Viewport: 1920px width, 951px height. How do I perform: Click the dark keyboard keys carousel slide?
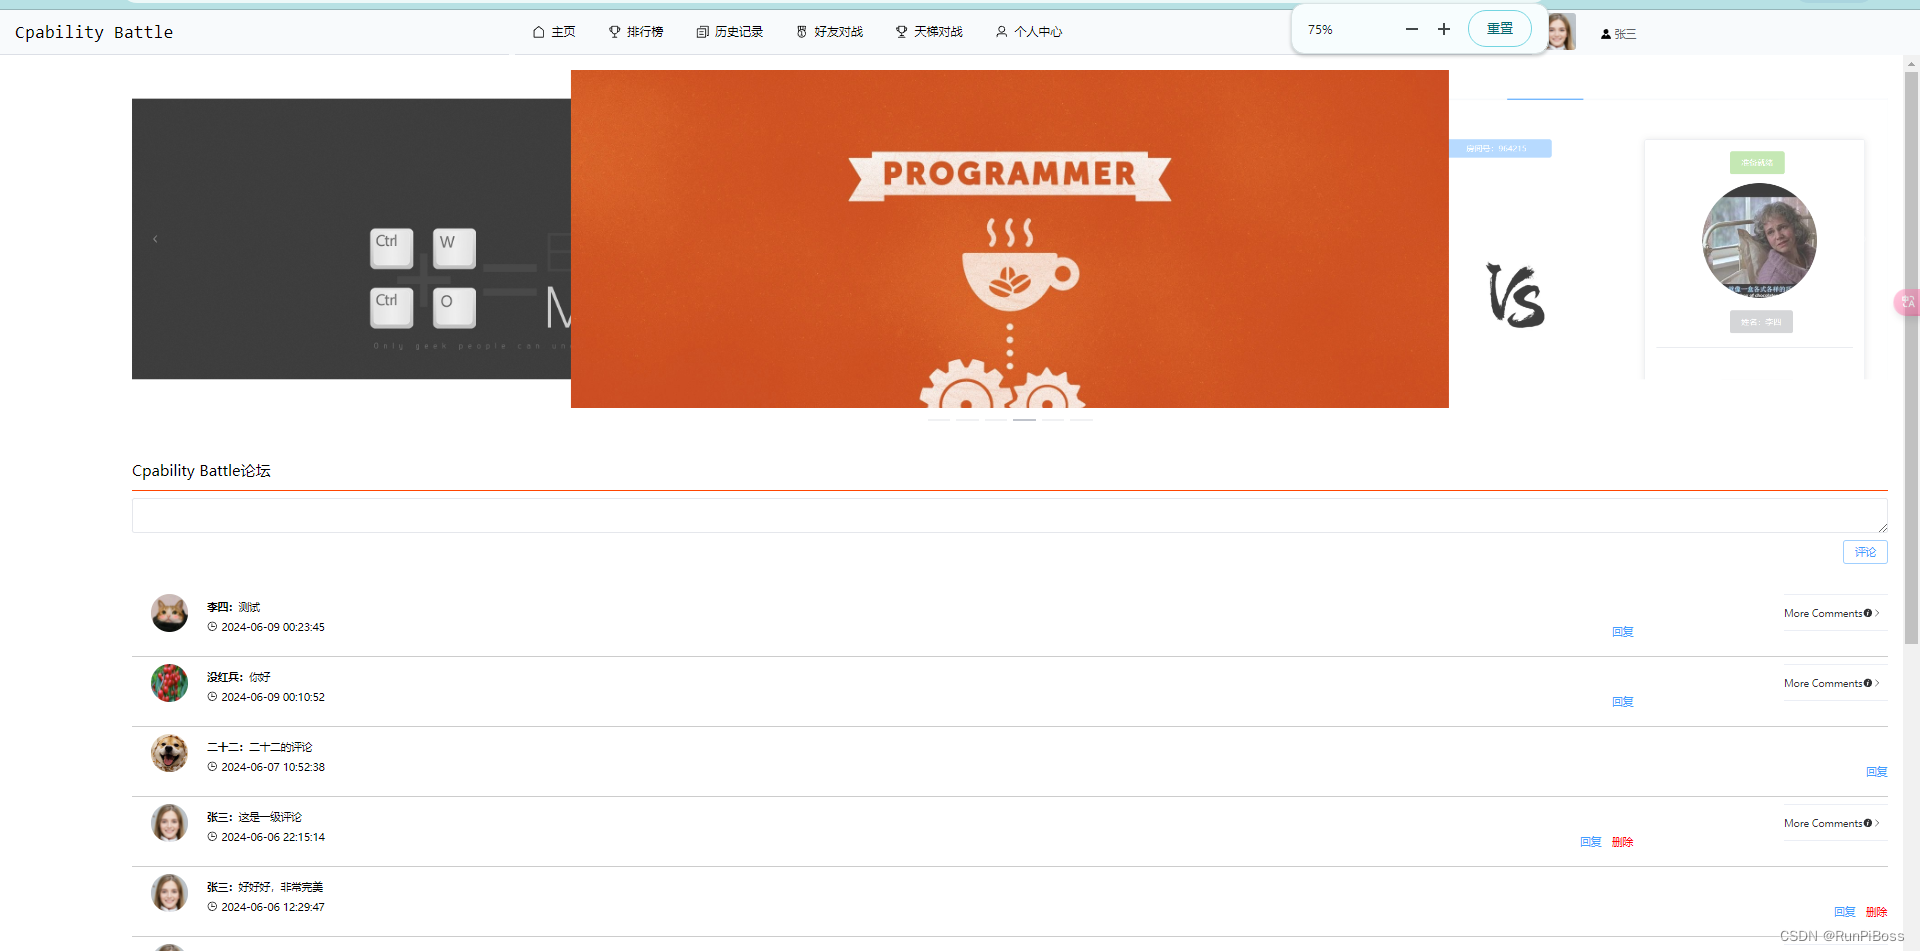[351, 238]
